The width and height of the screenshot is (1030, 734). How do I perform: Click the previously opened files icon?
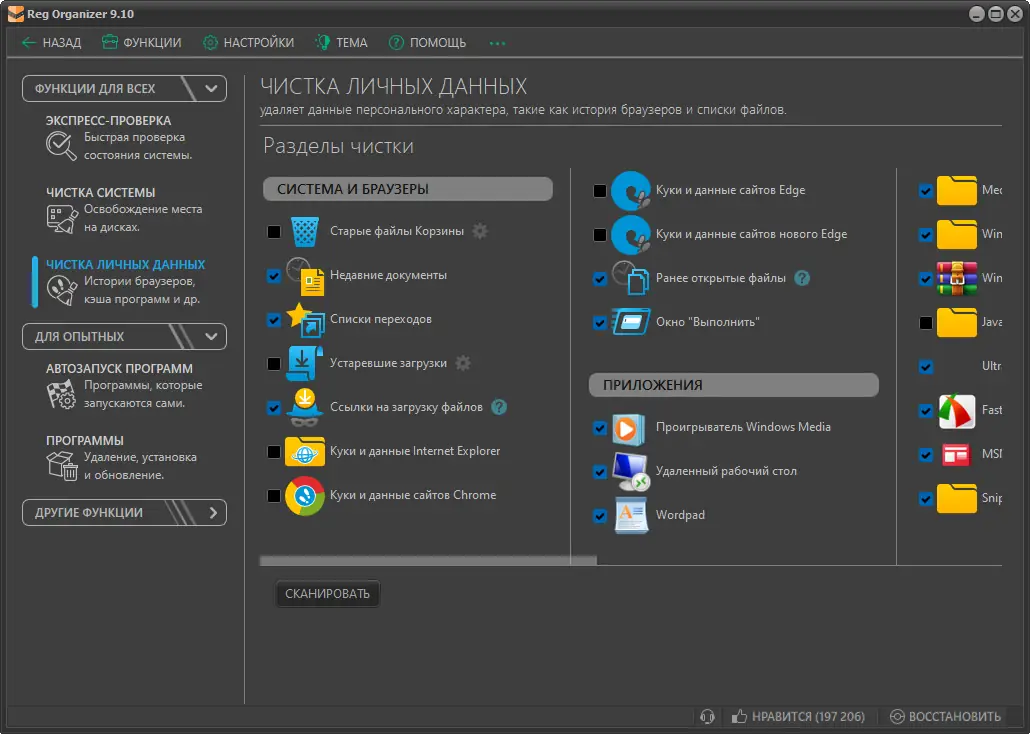pos(631,278)
